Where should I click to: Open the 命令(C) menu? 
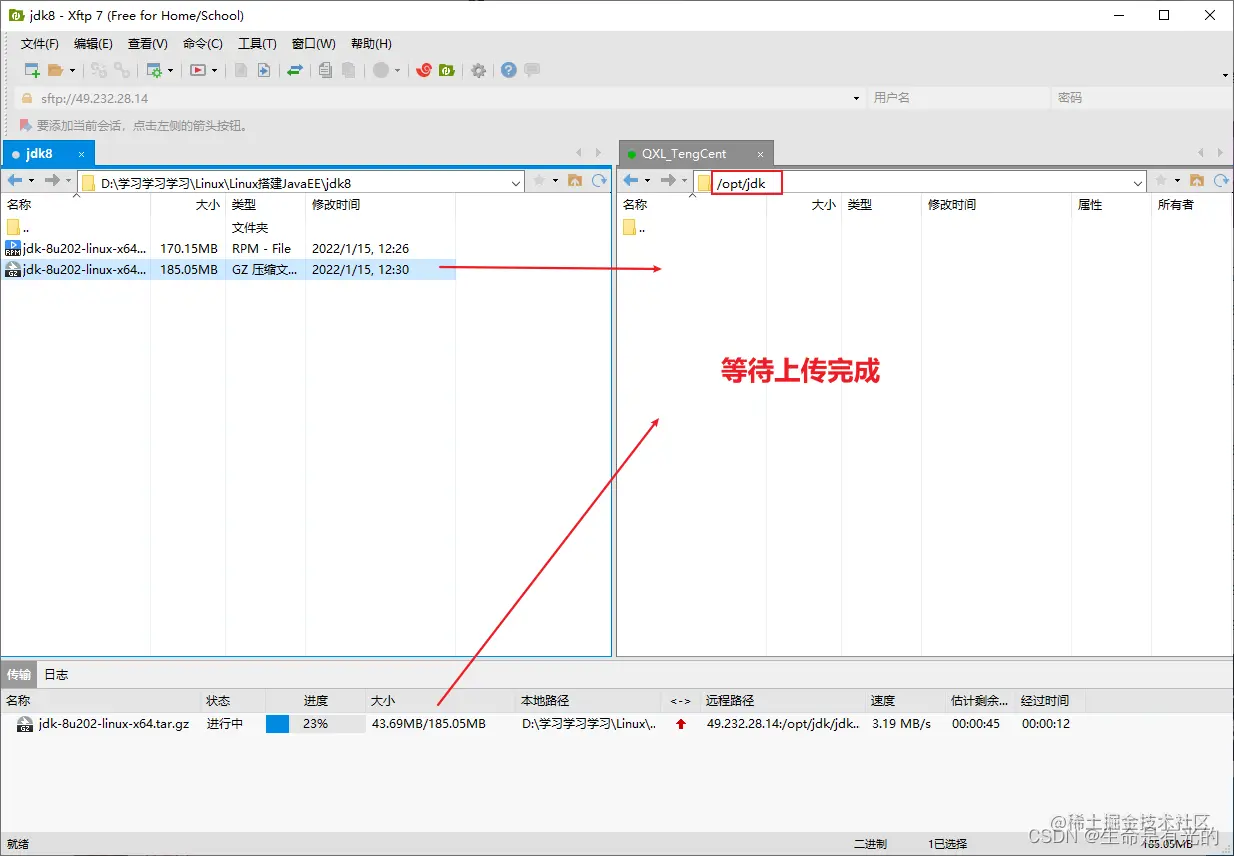point(203,44)
